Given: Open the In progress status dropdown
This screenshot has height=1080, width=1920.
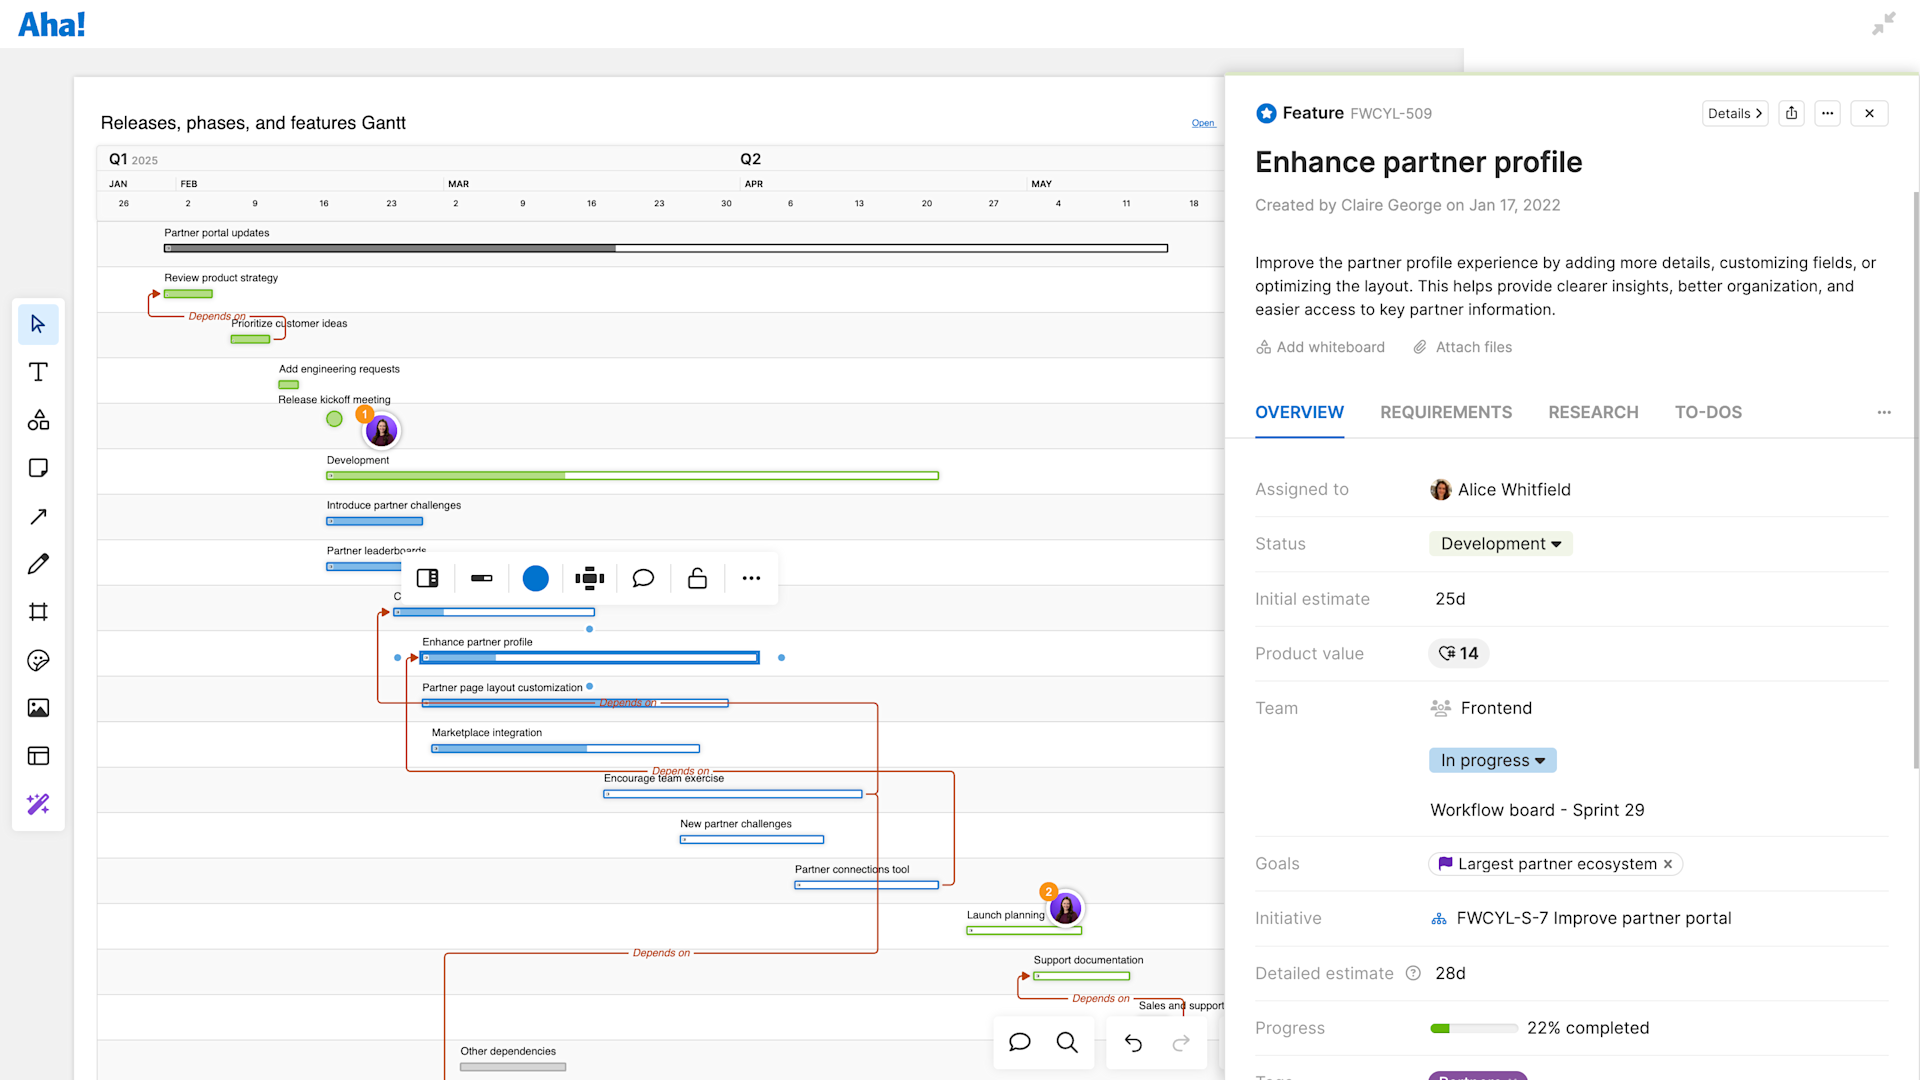Looking at the screenshot, I should click(x=1493, y=761).
